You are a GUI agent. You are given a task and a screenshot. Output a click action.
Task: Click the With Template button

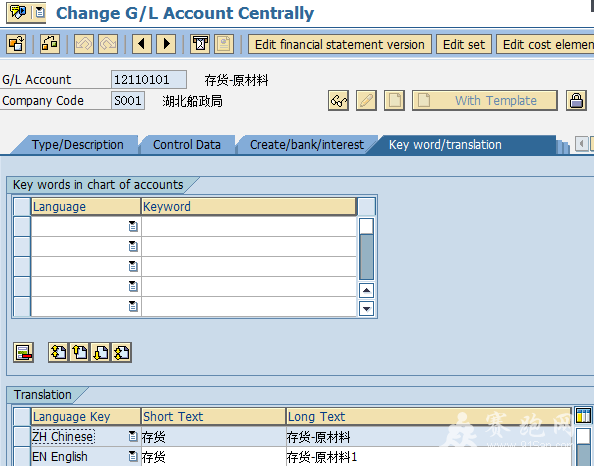point(485,100)
